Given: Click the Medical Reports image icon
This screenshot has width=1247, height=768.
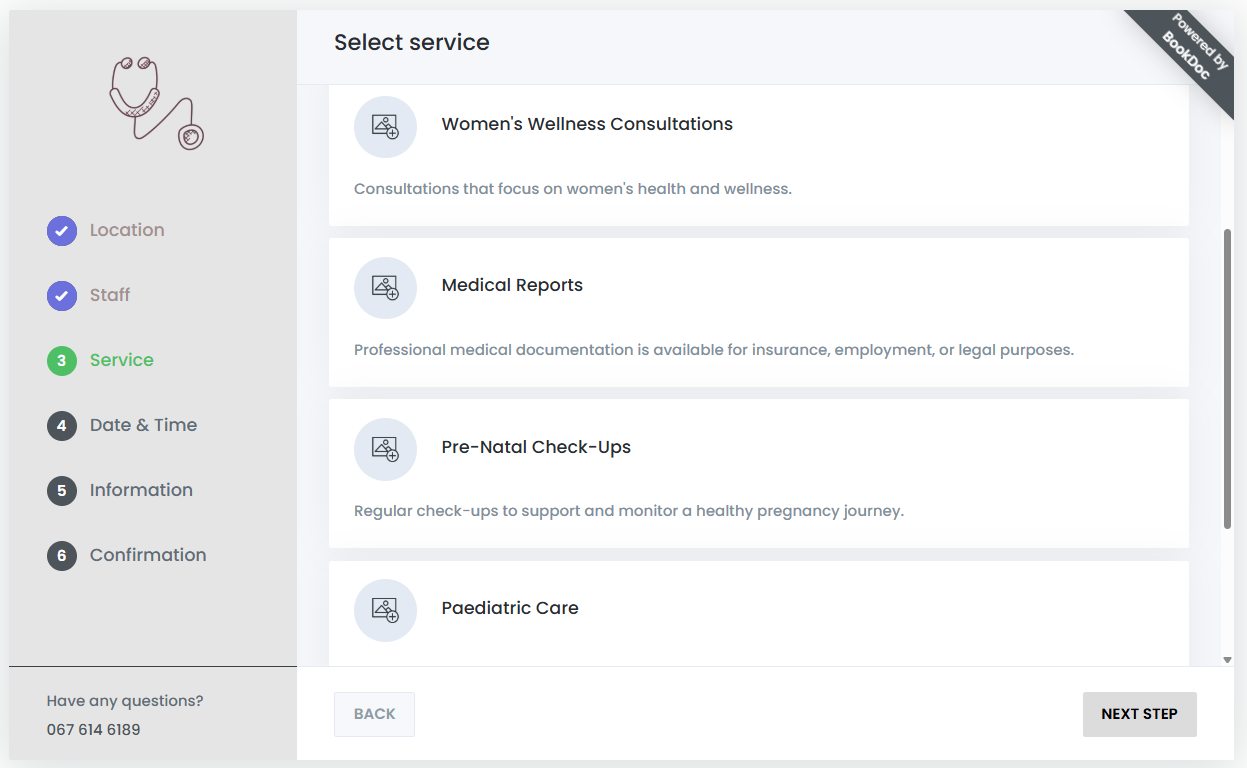Looking at the screenshot, I should (385, 287).
